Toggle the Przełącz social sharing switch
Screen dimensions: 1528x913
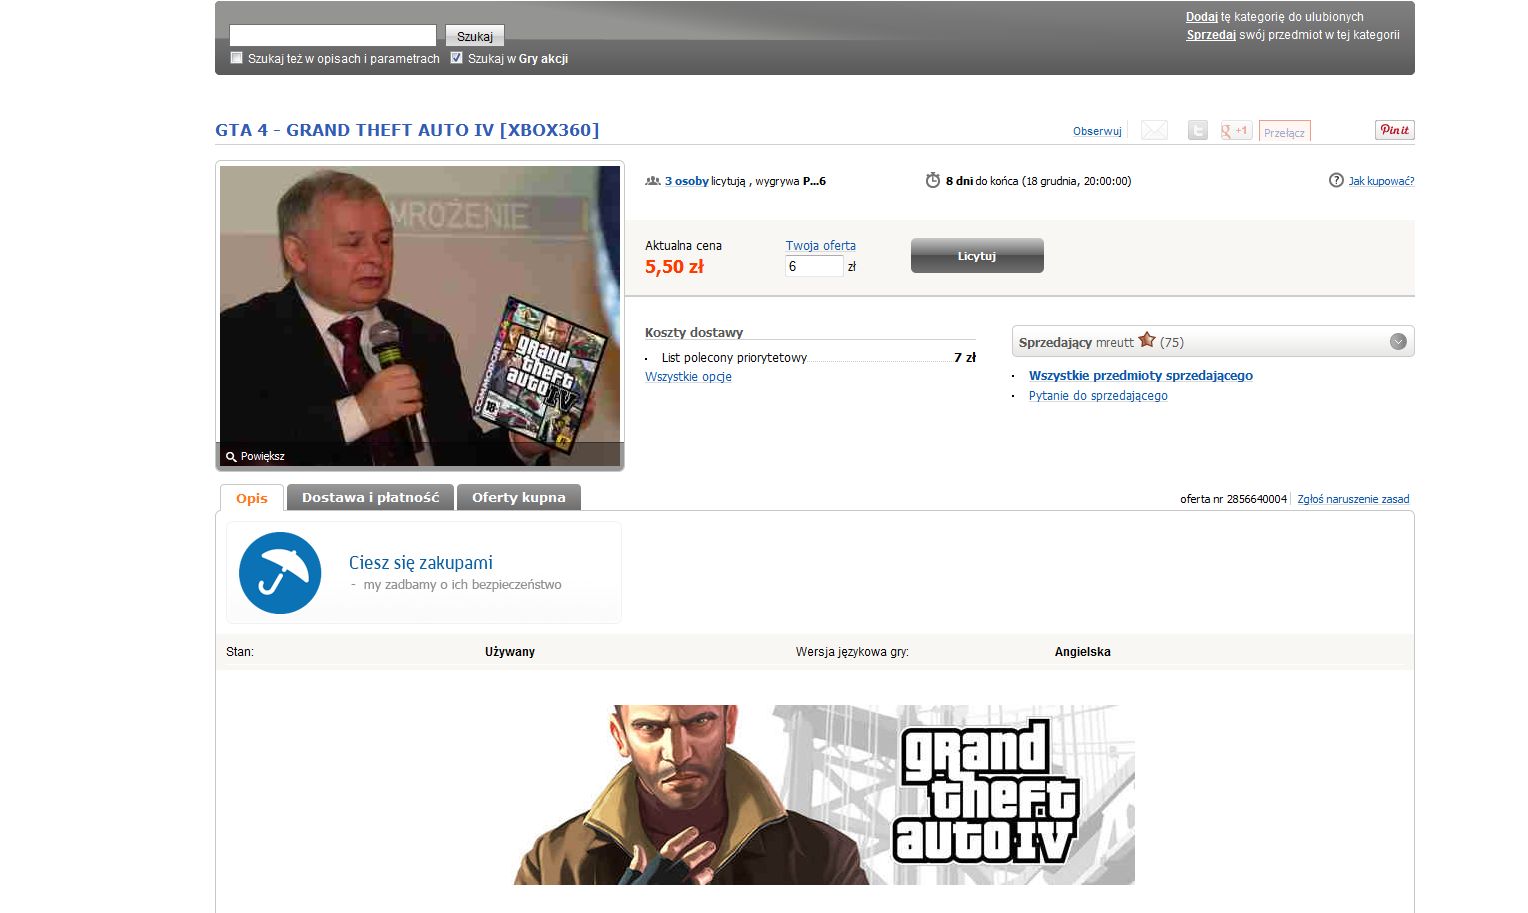coord(1284,132)
